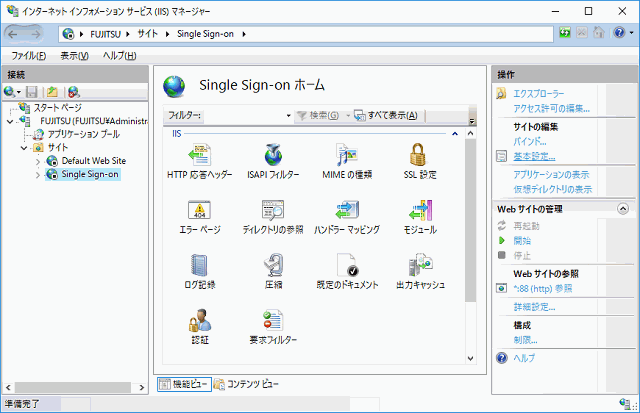Open ISAPI フィルター feature
640x413 pixels.
click(273, 161)
